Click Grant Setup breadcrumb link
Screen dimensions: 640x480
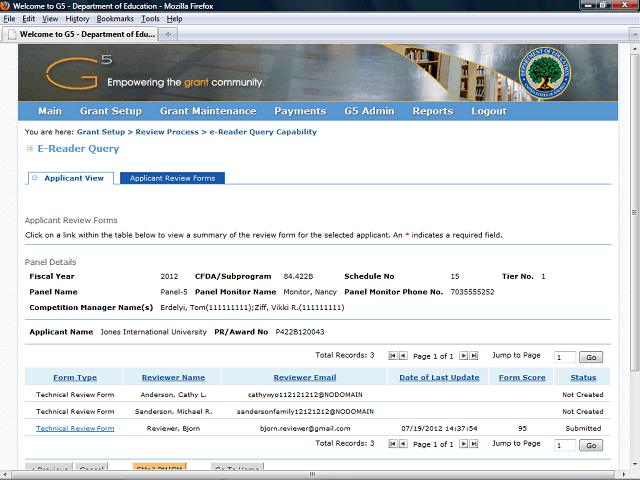(101, 132)
